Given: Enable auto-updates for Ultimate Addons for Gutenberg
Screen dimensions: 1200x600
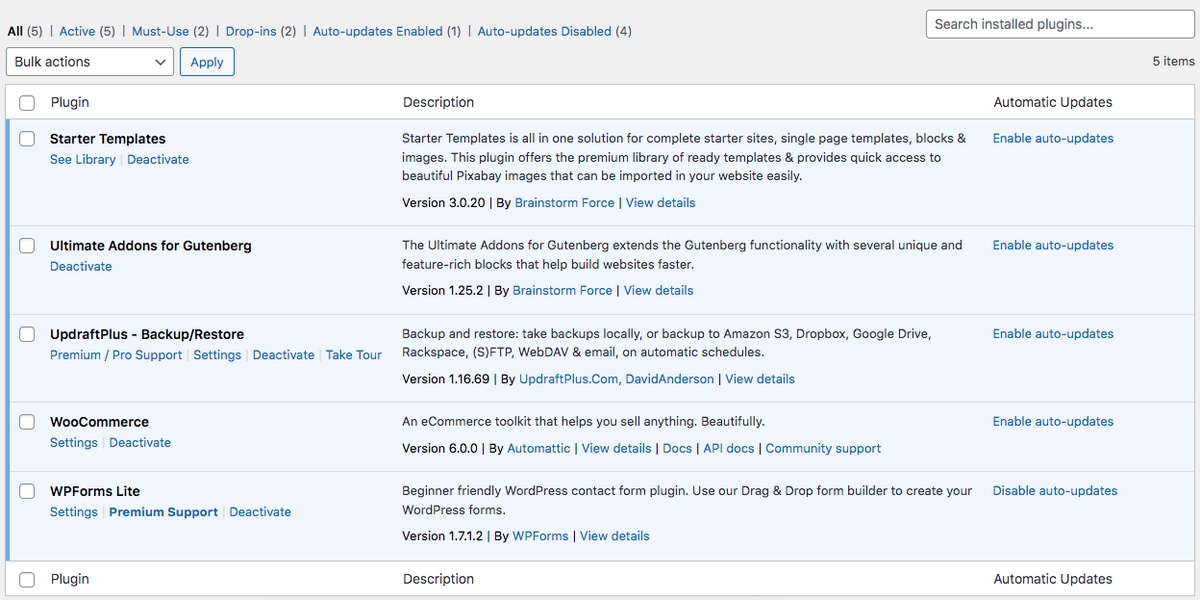Looking at the screenshot, I should click(x=1053, y=245).
